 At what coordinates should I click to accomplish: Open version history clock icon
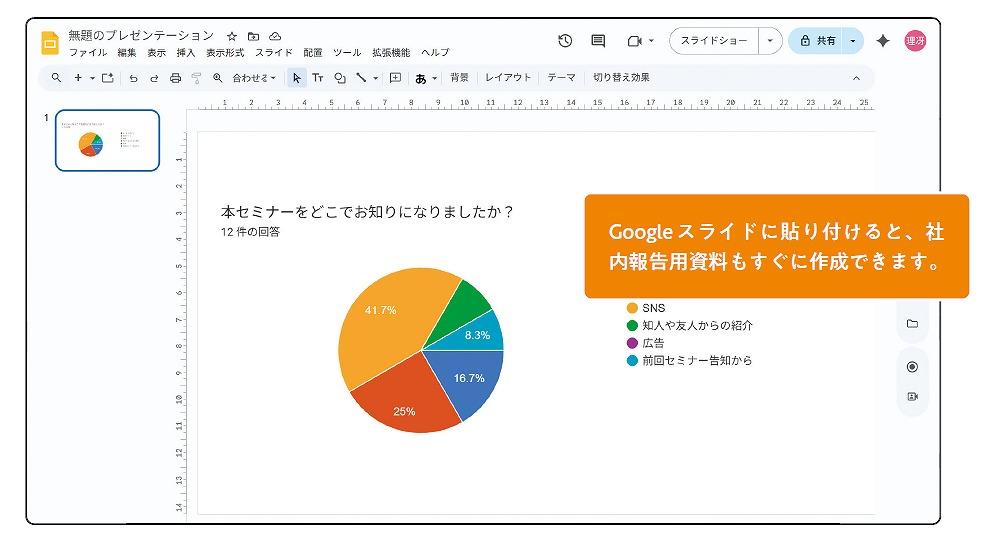565,41
